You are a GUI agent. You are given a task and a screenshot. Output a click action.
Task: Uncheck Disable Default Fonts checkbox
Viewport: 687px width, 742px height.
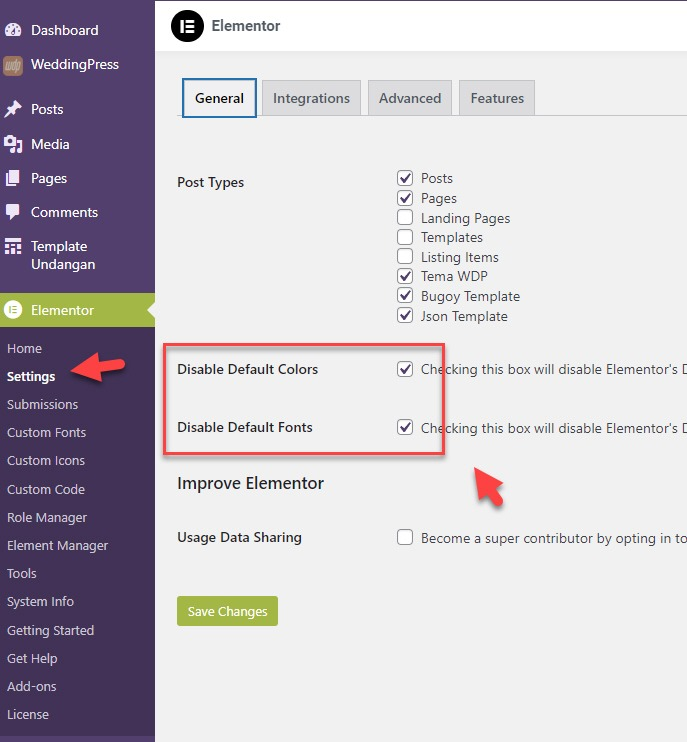(405, 427)
